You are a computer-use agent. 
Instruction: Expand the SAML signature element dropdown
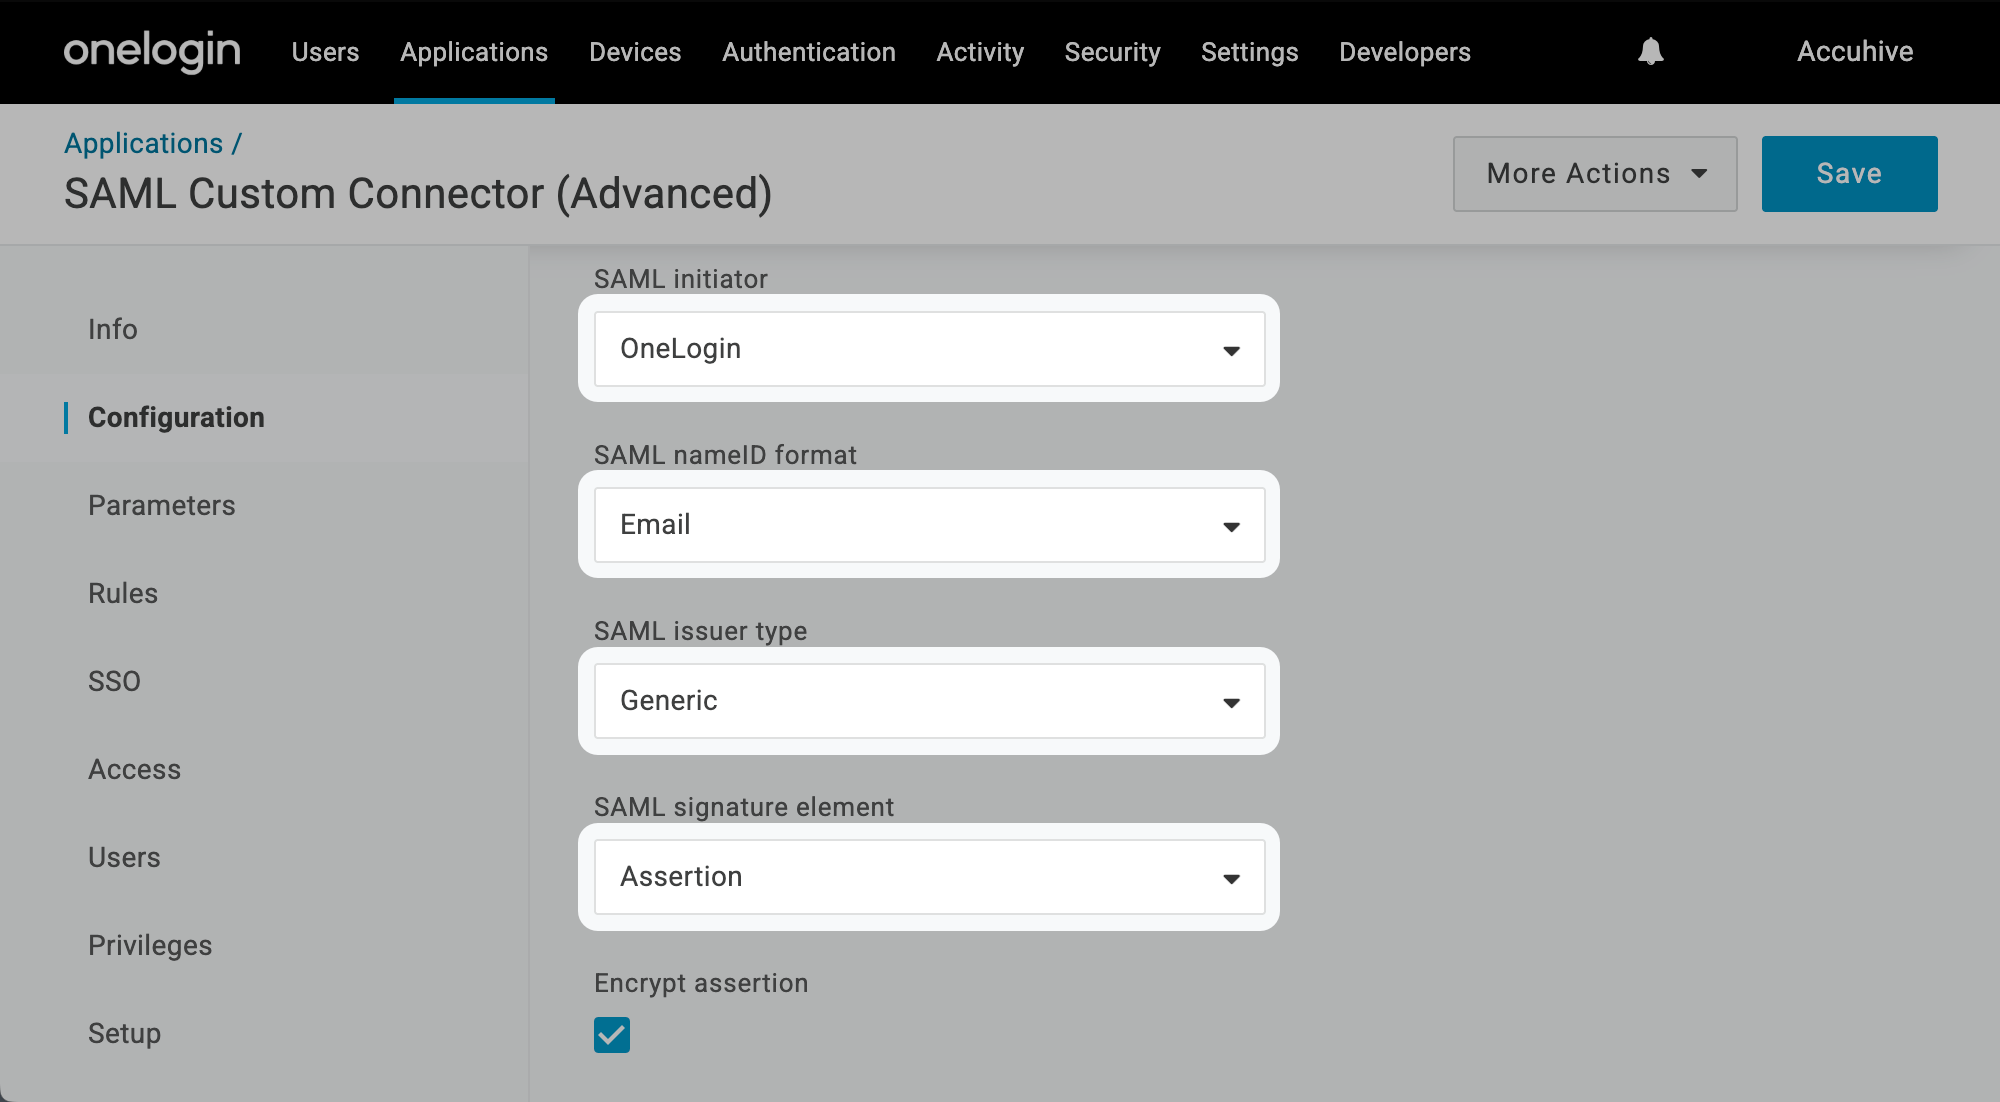(929, 877)
